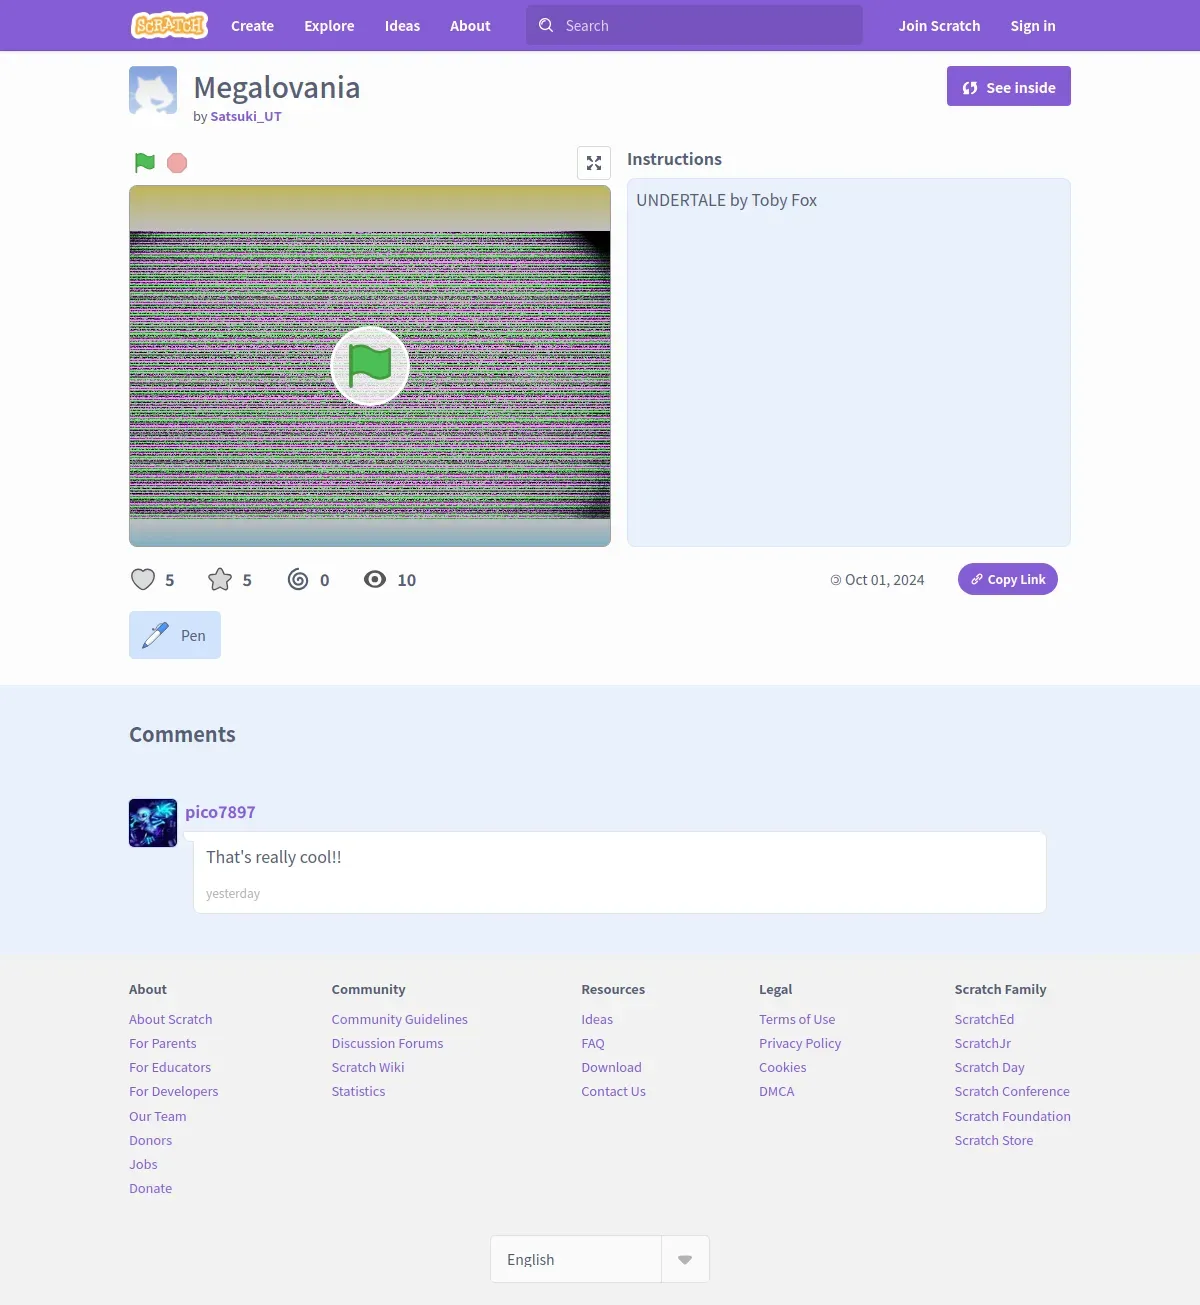Click the Oct 01, 2024 date
Screen dimensions: 1200x1305
point(885,580)
